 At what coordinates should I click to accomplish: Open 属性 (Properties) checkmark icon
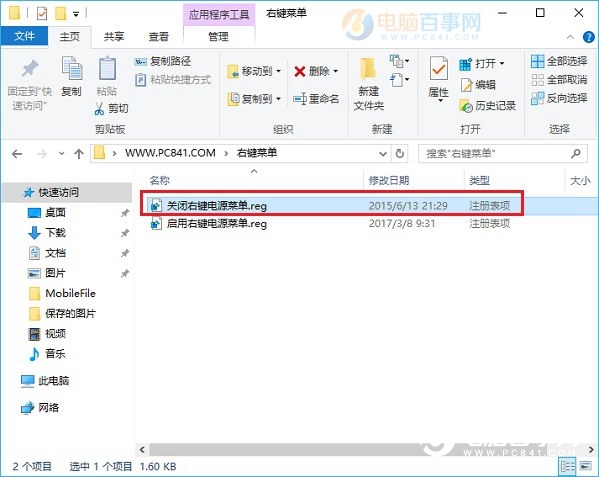(438, 69)
